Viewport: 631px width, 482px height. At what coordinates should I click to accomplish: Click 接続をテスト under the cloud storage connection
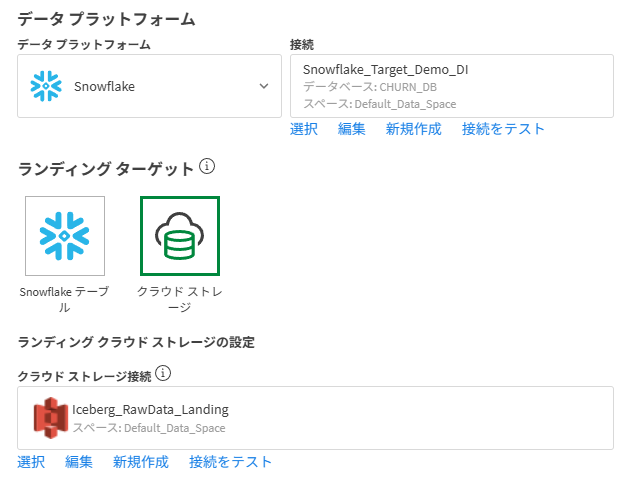[x=231, y=462]
